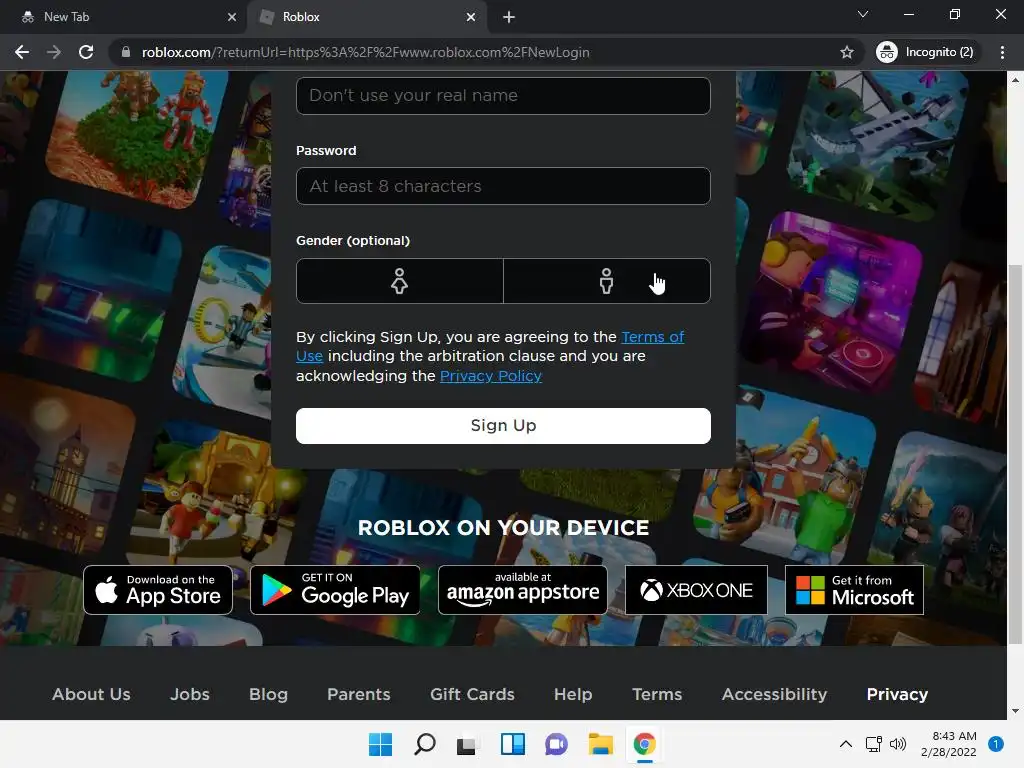Expand the tab search chevron dropdown
Screen dimensions: 1024x768
point(863,14)
